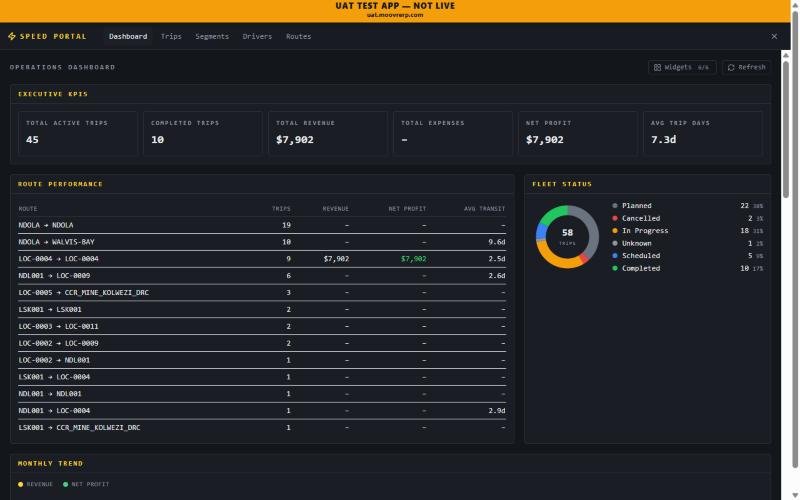Select the NDOLA → NDOLA route row
800x500 pixels.
[262, 225]
